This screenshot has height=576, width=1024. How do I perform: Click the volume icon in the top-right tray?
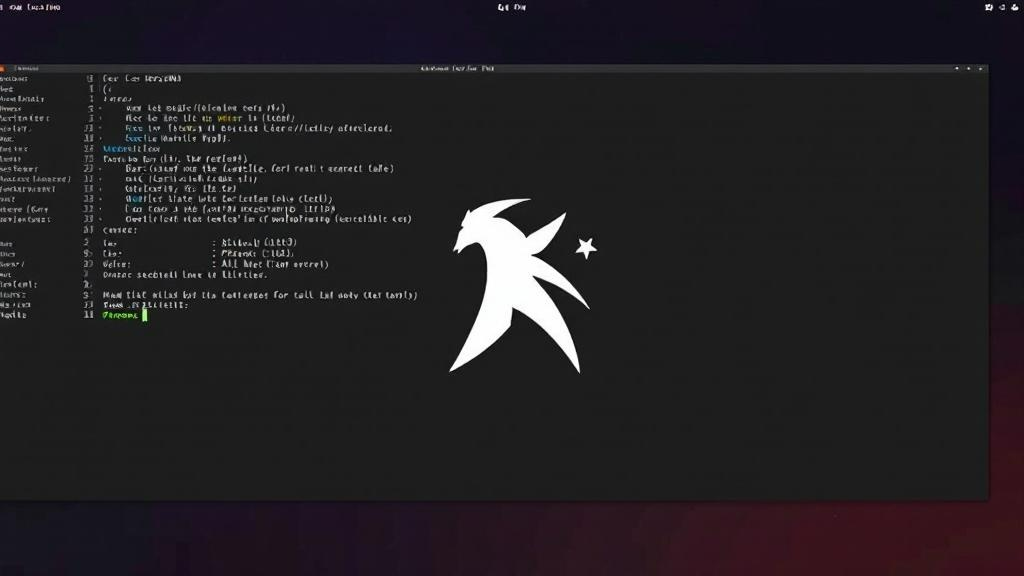(x=1000, y=8)
